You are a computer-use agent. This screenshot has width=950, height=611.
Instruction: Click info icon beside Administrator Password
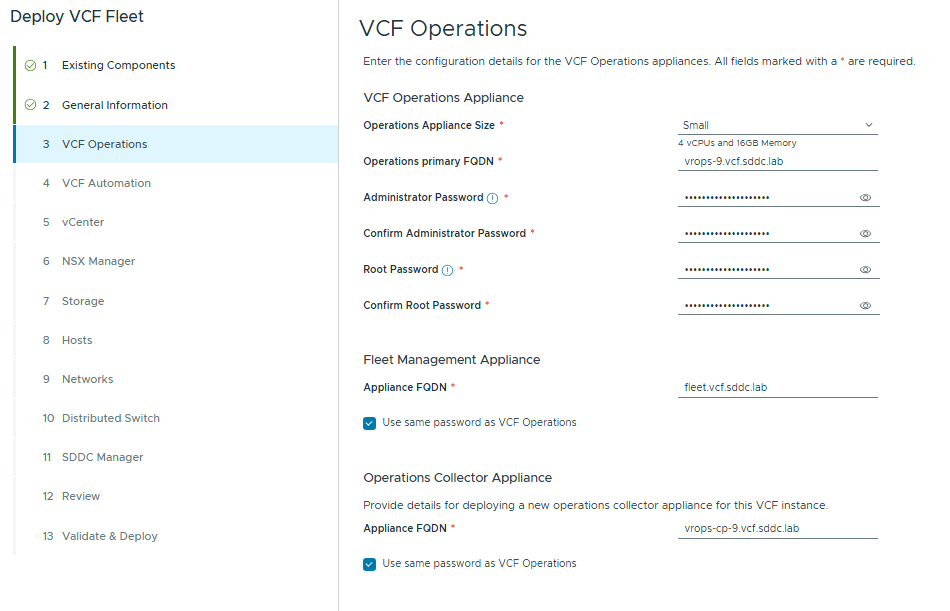(492, 198)
